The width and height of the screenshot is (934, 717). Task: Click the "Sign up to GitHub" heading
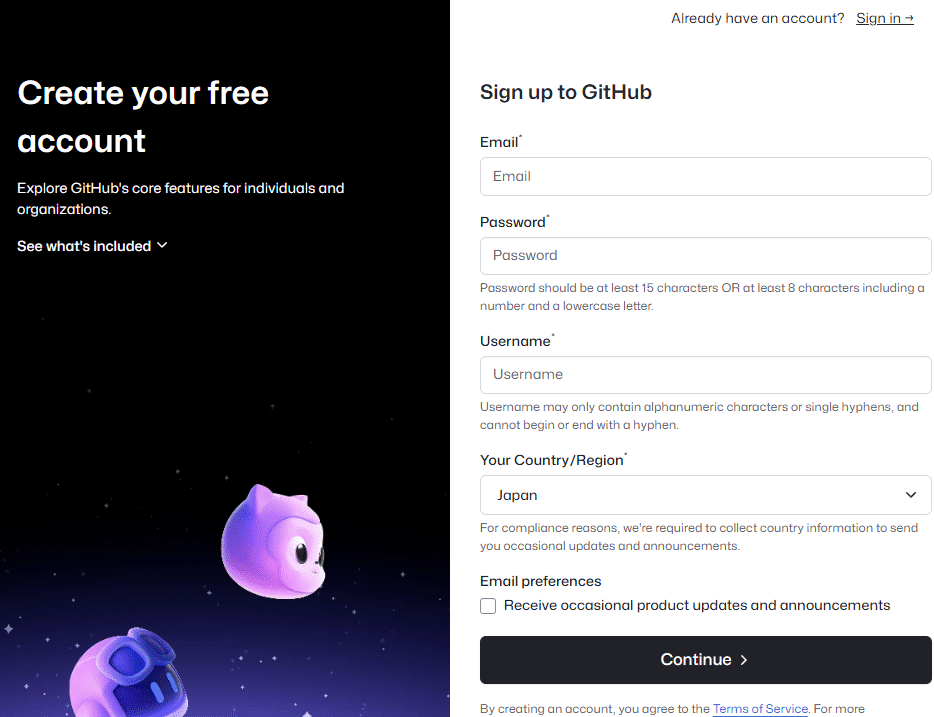[565, 91]
